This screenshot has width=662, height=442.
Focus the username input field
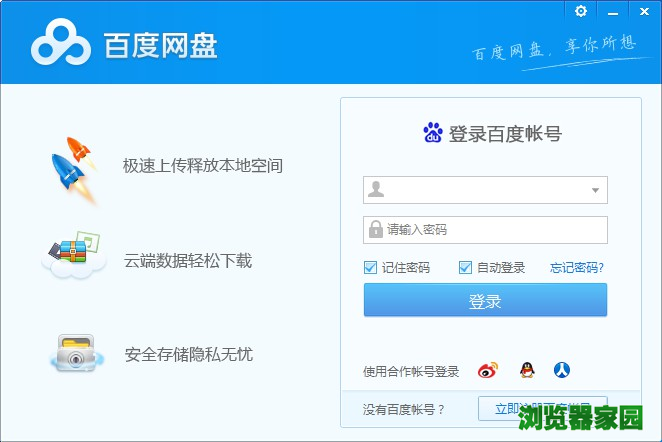pos(475,189)
